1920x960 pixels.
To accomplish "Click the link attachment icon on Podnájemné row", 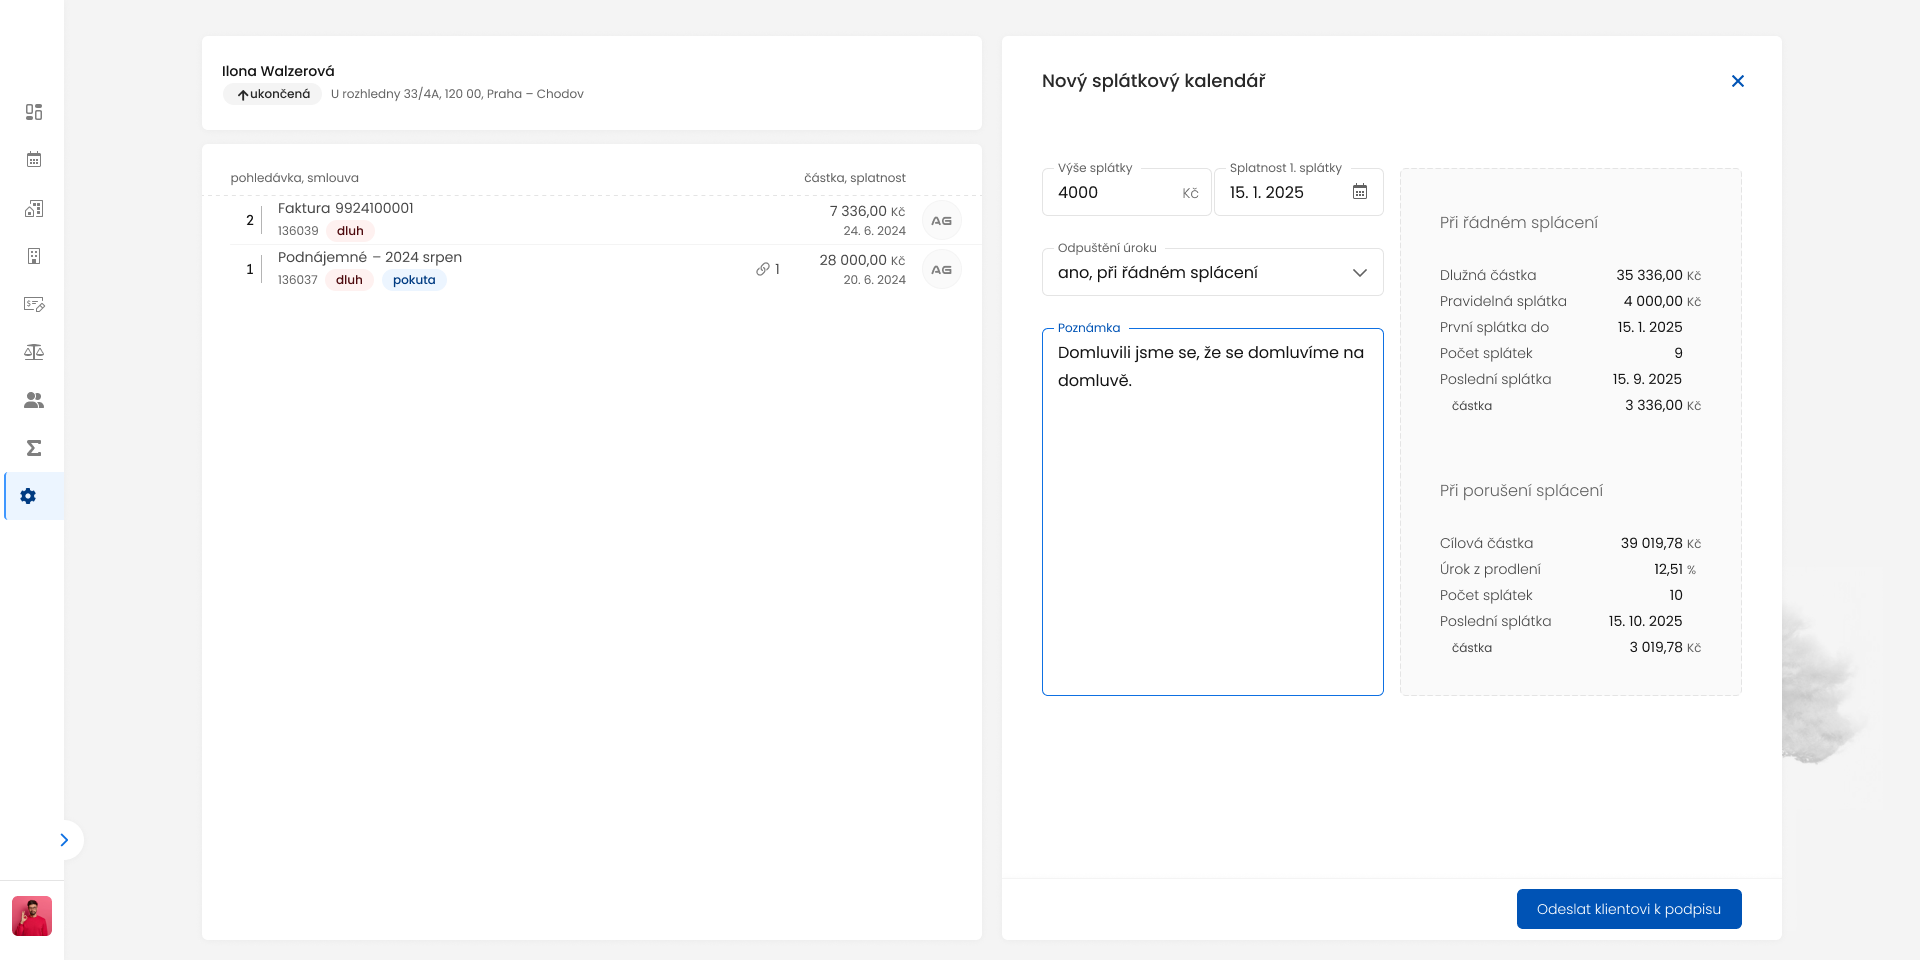I will pyautogui.click(x=763, y=269).
